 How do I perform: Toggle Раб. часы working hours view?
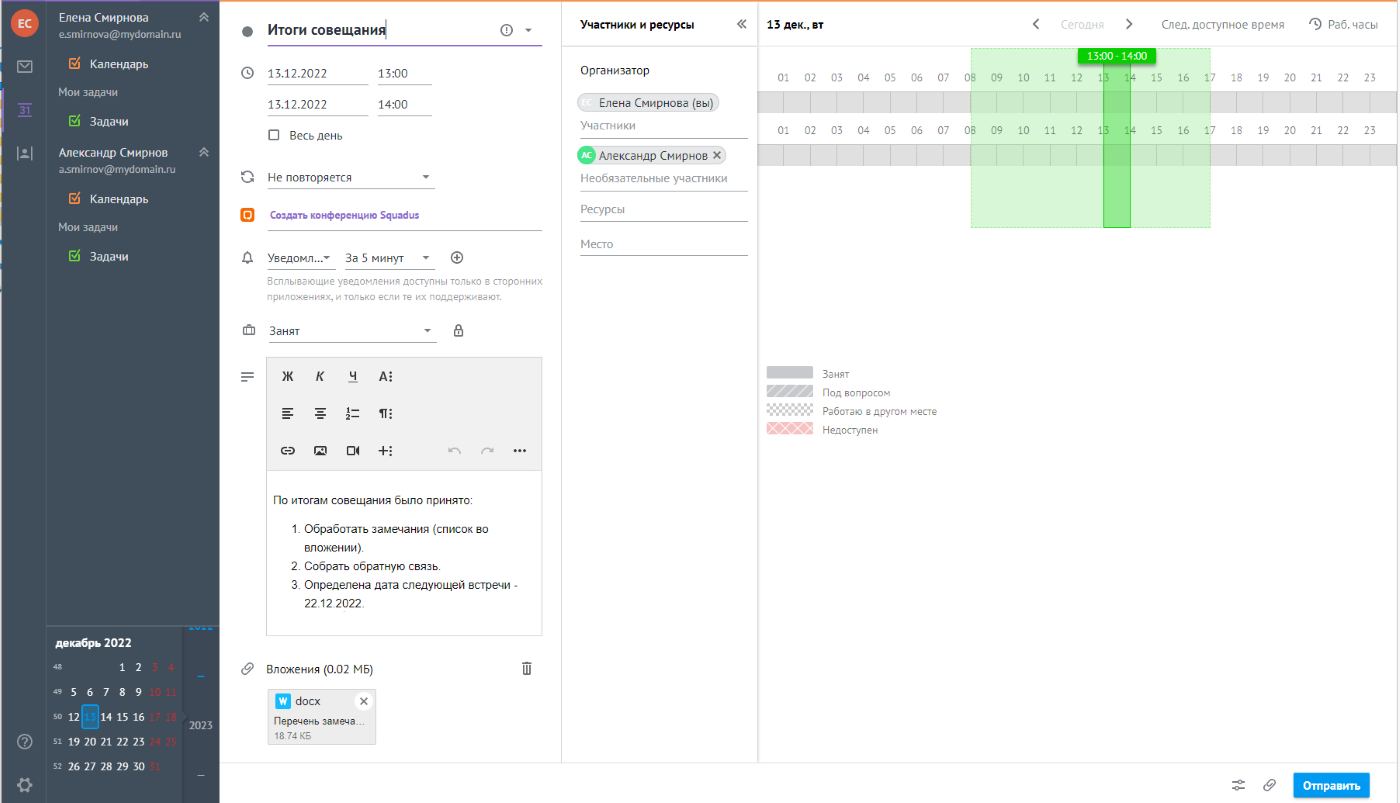[1343, 24]
